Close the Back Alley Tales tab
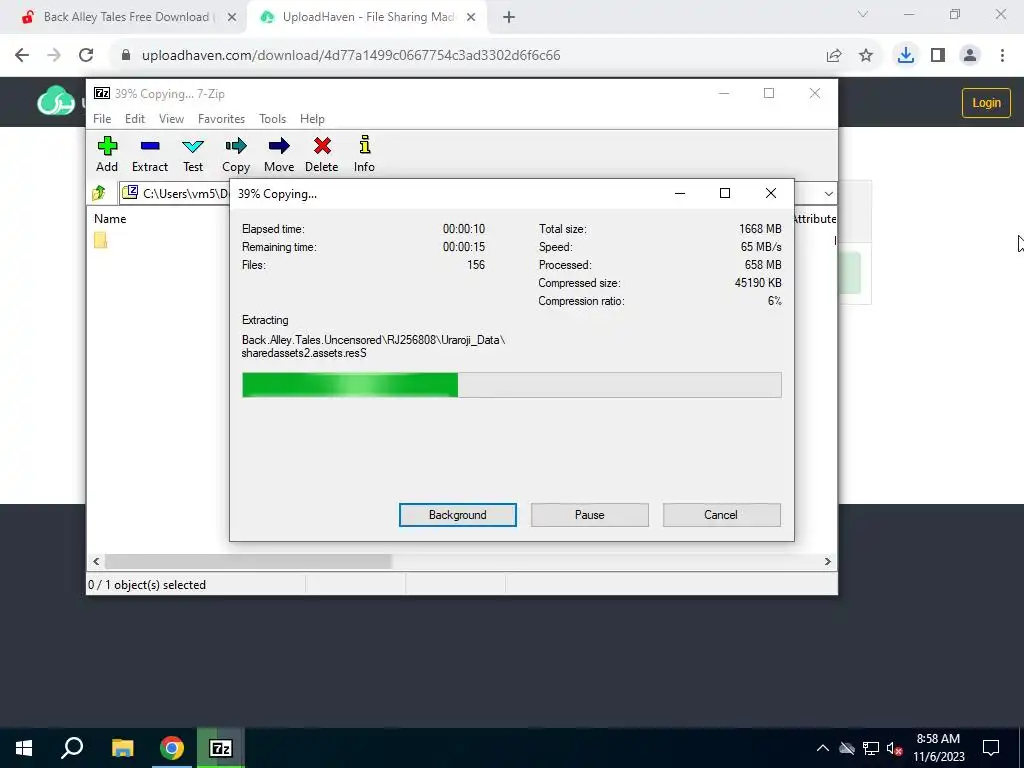The image size is (1024, 768). 231,17
